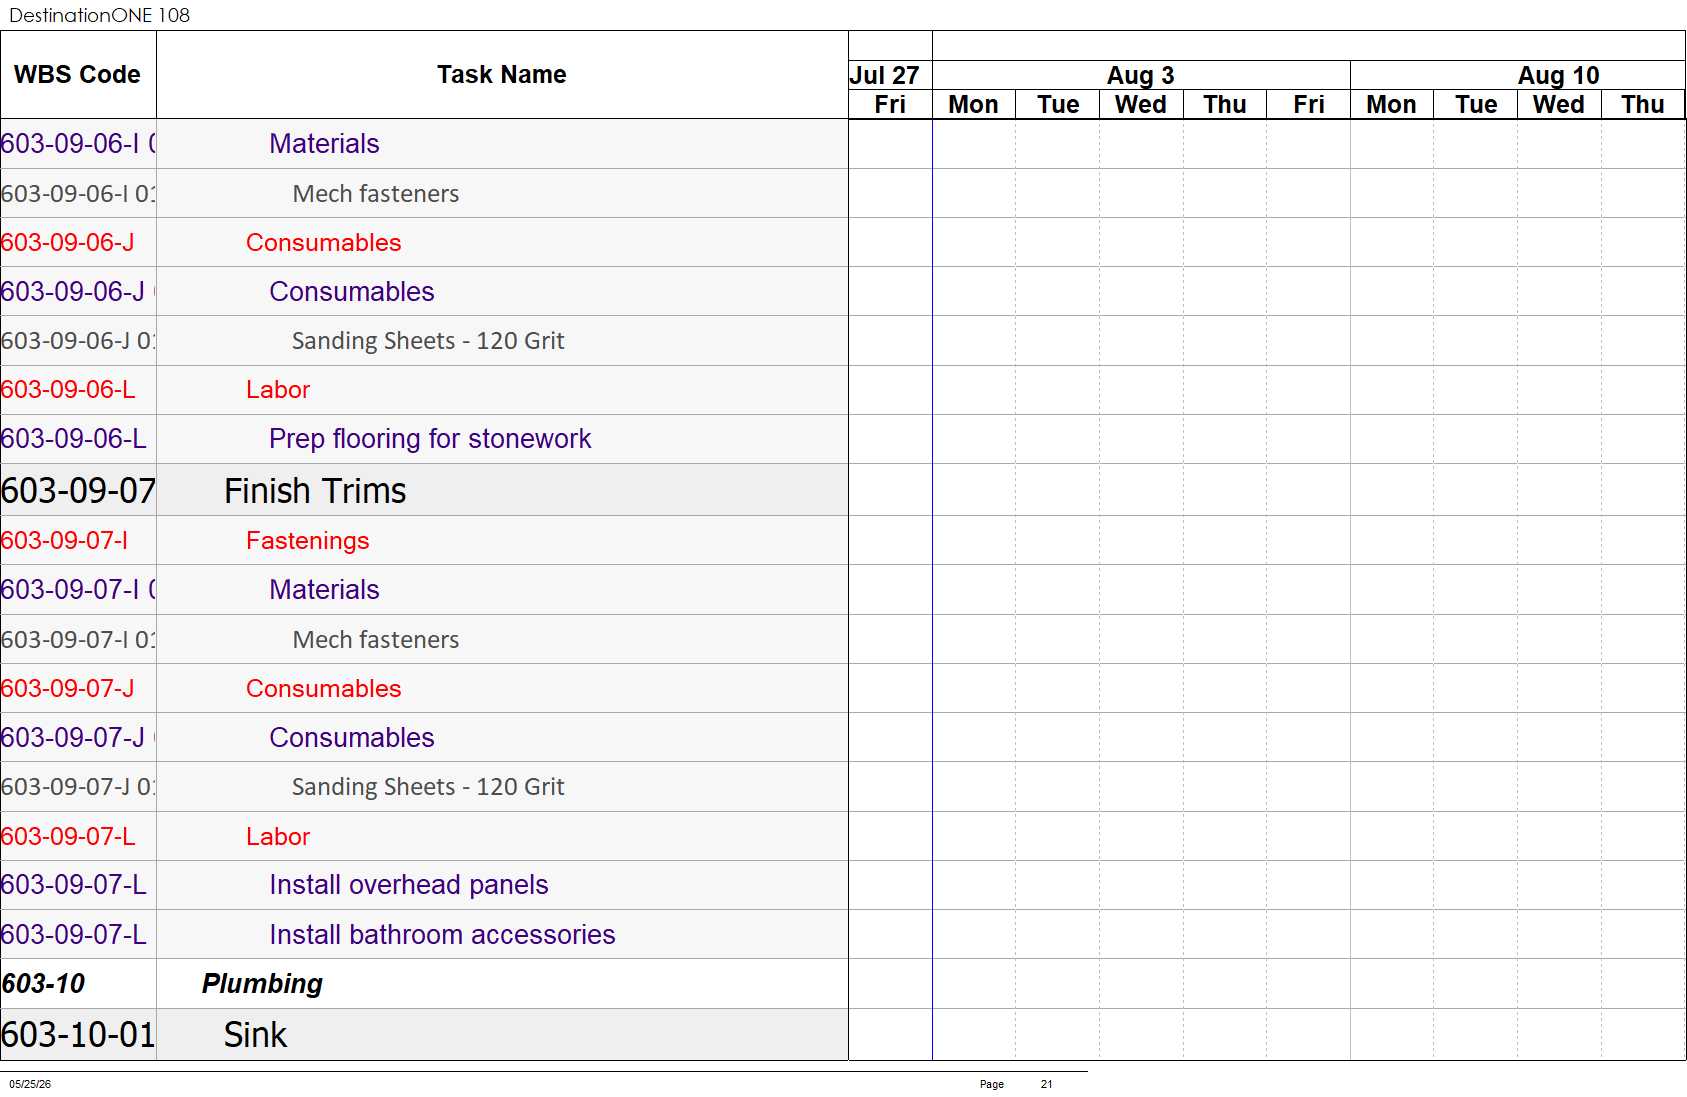Select WBS code 603-10-01

pyautogui.click(x=78, y=1035)
